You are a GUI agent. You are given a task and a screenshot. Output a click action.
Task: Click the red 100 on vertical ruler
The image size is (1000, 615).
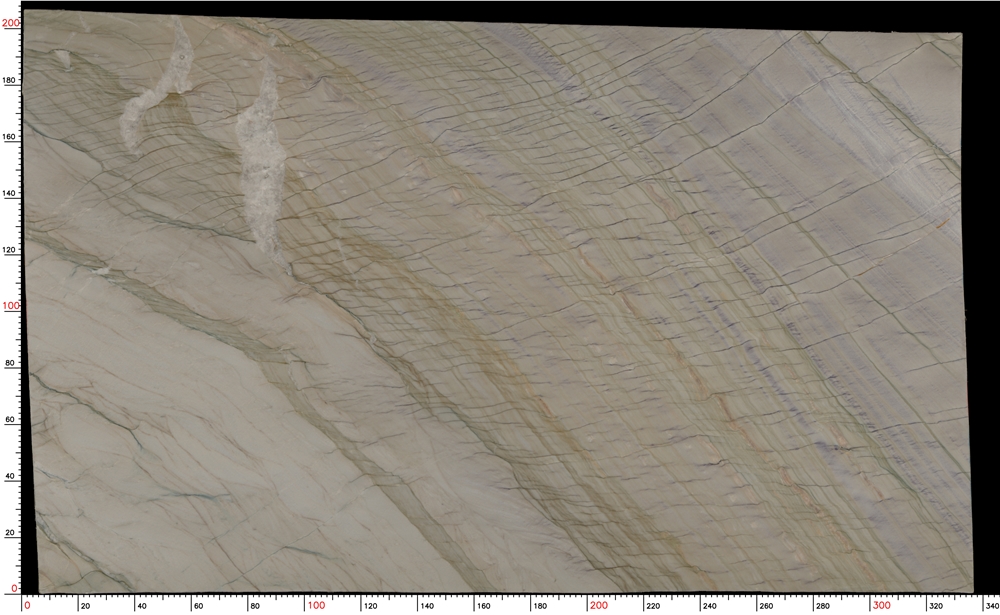(x=11, y=306)
